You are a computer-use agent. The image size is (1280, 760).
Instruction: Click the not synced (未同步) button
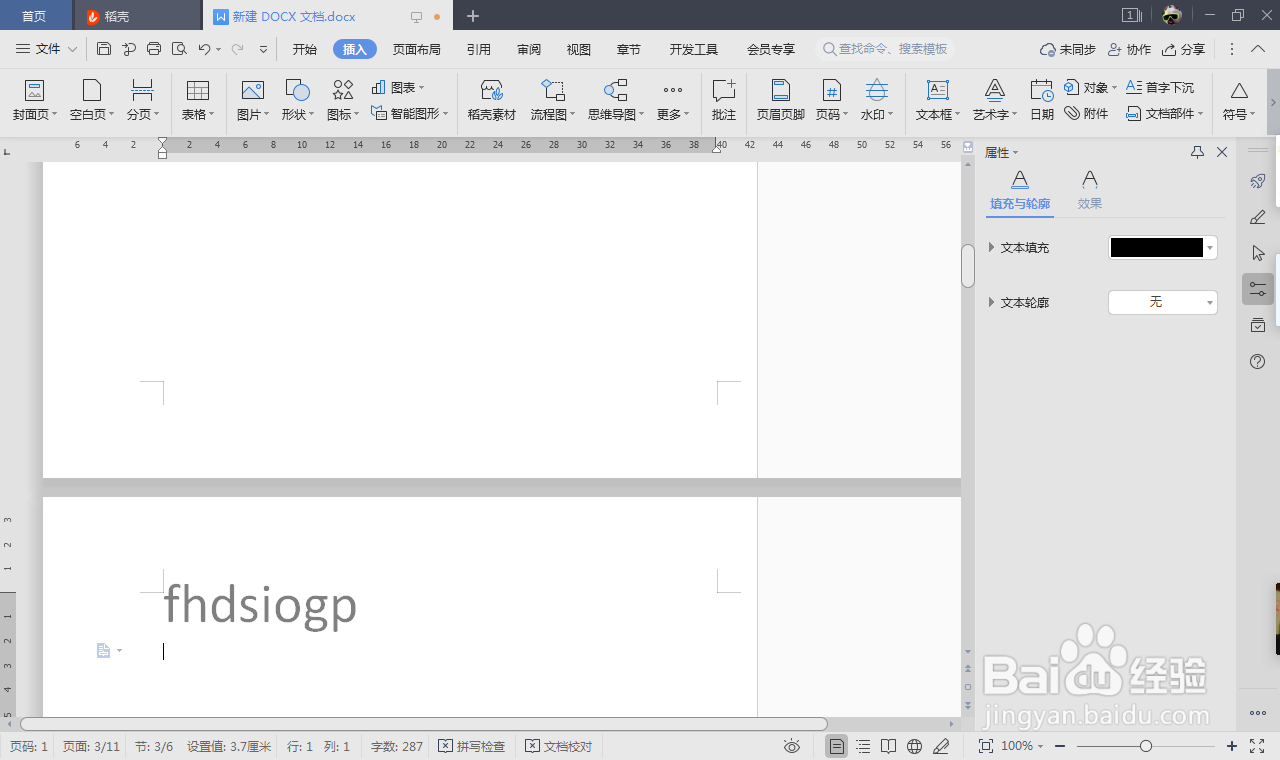pos(1068,49)
